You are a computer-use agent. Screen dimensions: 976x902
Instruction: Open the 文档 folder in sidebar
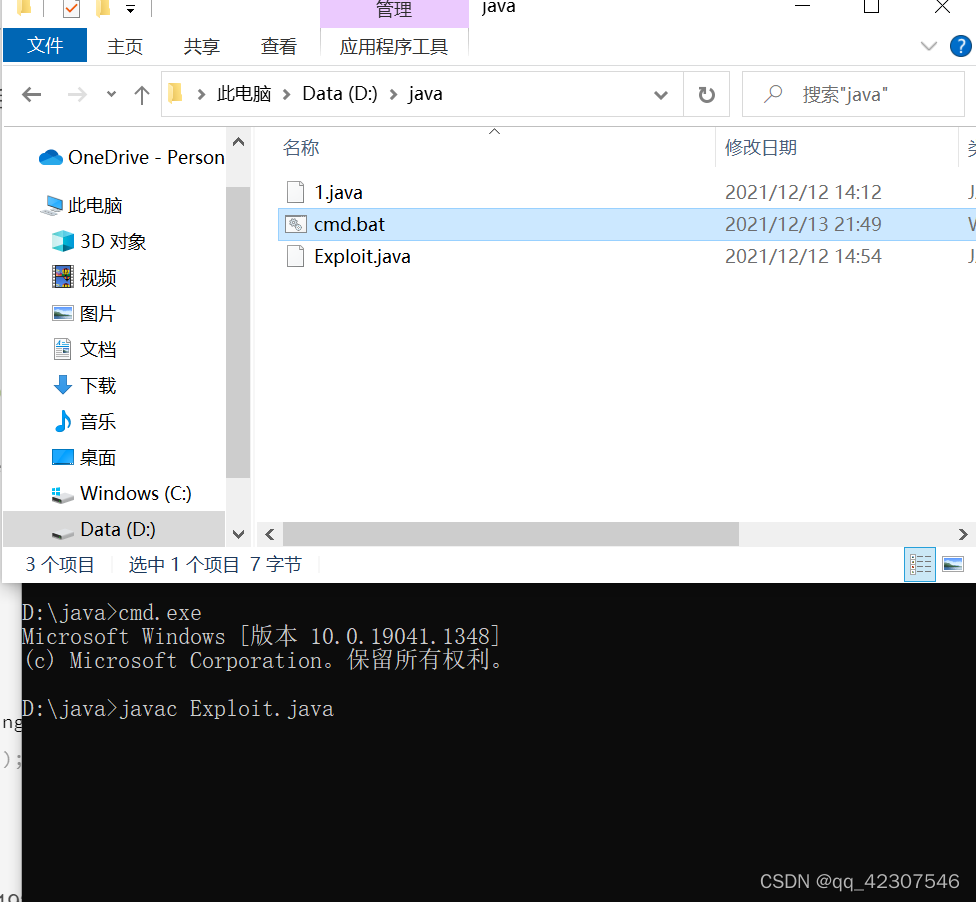[x=84, y=350]
